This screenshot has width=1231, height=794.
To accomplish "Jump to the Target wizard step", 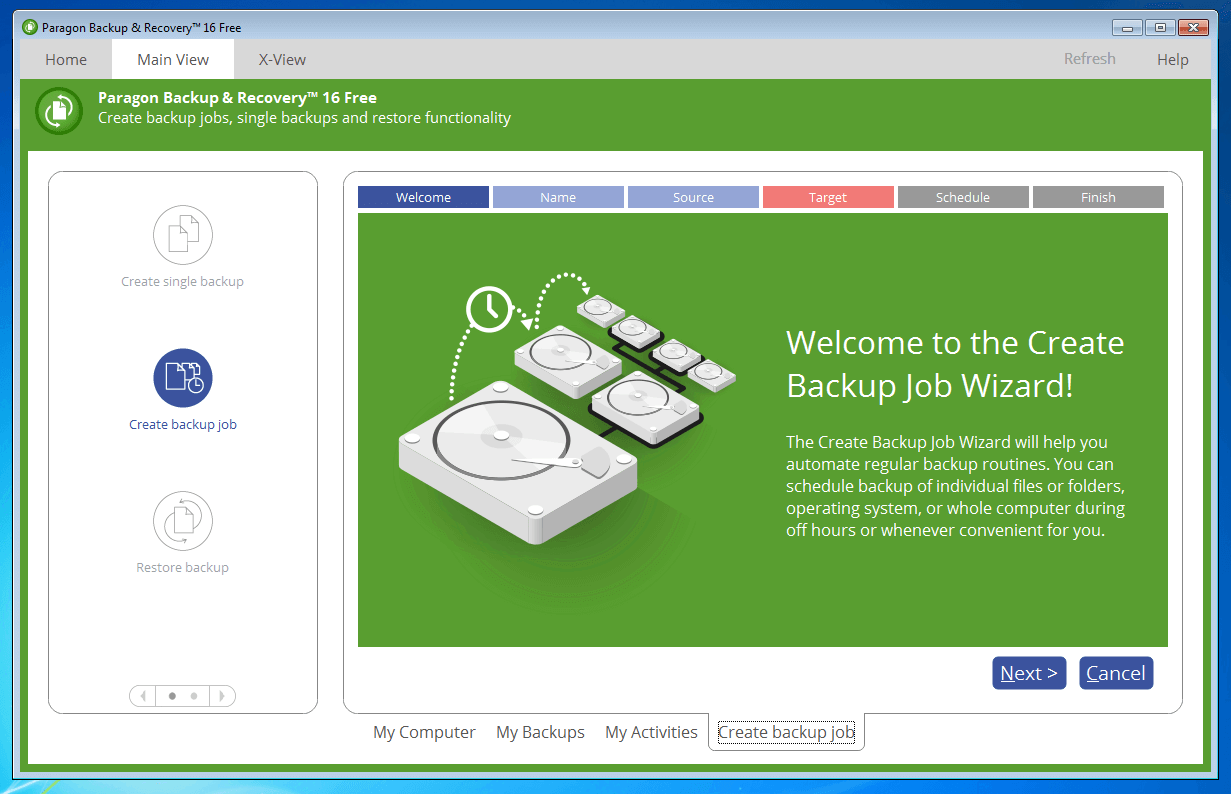I will coord(828,197).
